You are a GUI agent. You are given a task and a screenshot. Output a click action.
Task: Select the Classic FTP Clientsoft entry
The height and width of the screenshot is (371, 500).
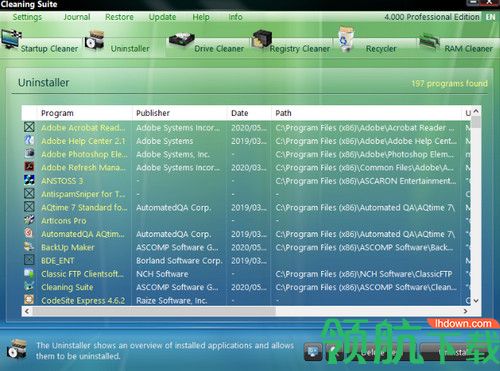point(82,274)
